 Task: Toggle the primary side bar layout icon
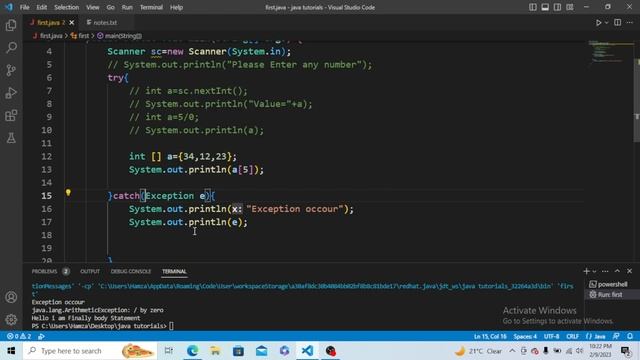coord(533,7)
